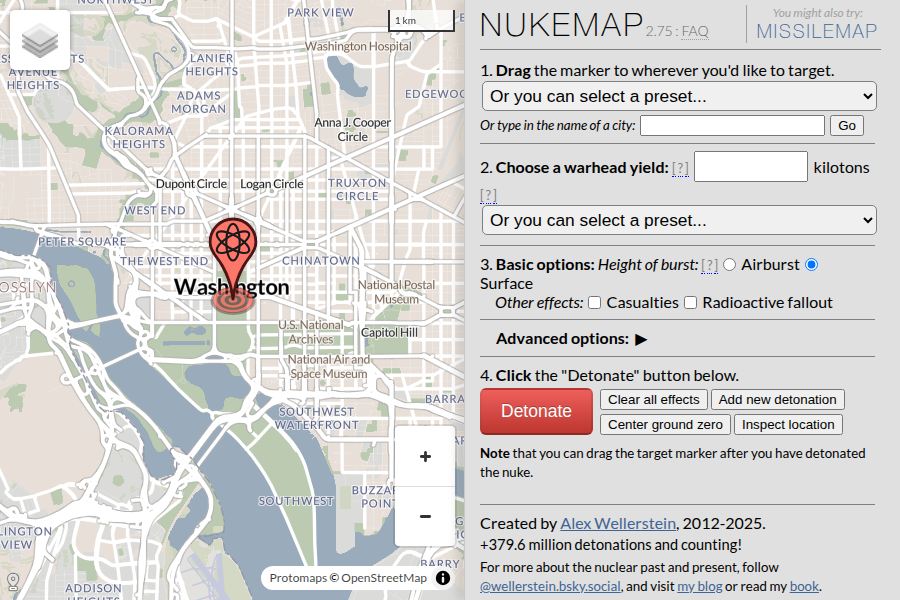Click Center ground zero
Image resolution: width=900 pixels, height=600 pixels.
(665, 425)
